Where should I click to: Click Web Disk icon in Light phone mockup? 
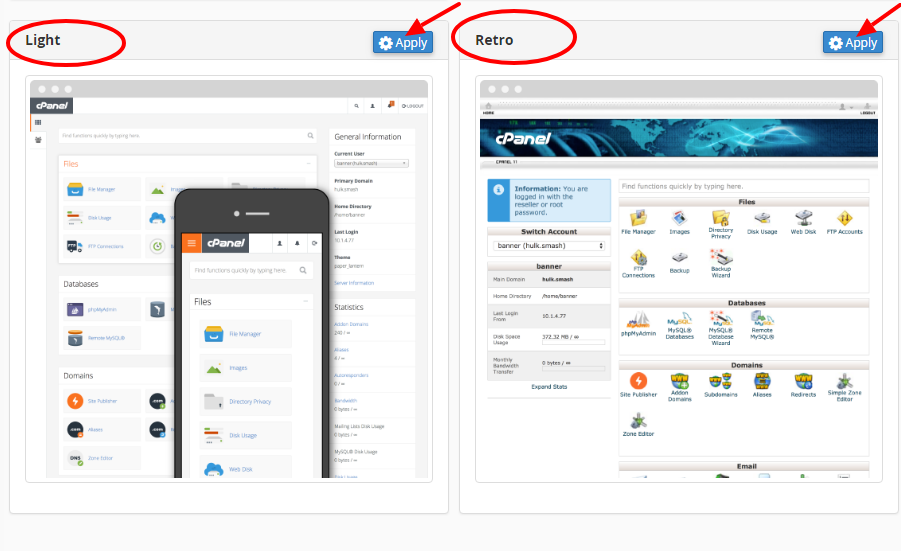[x=214, y=469]
